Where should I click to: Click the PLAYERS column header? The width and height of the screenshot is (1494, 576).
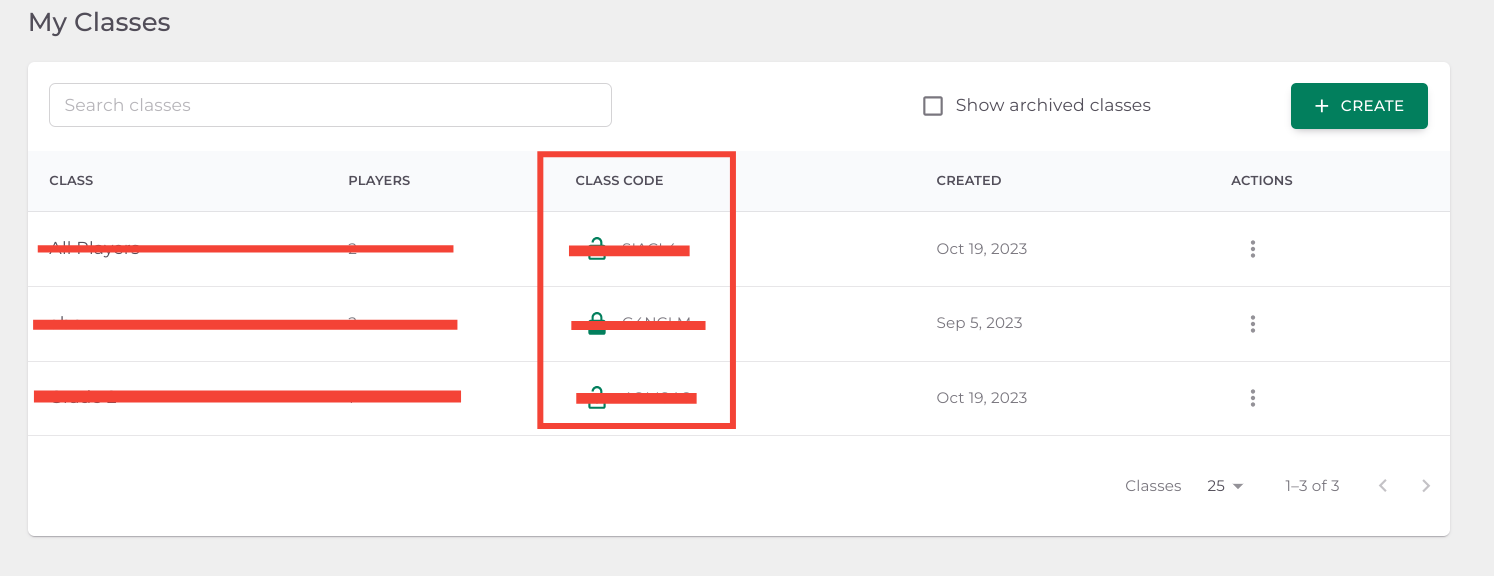(379, 180)
